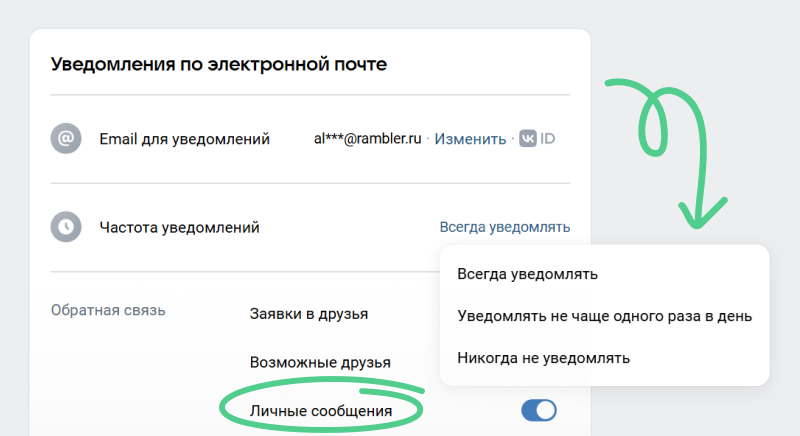Click the Обратная связь section label
800x436 pixels.
(x=107, y=310)
